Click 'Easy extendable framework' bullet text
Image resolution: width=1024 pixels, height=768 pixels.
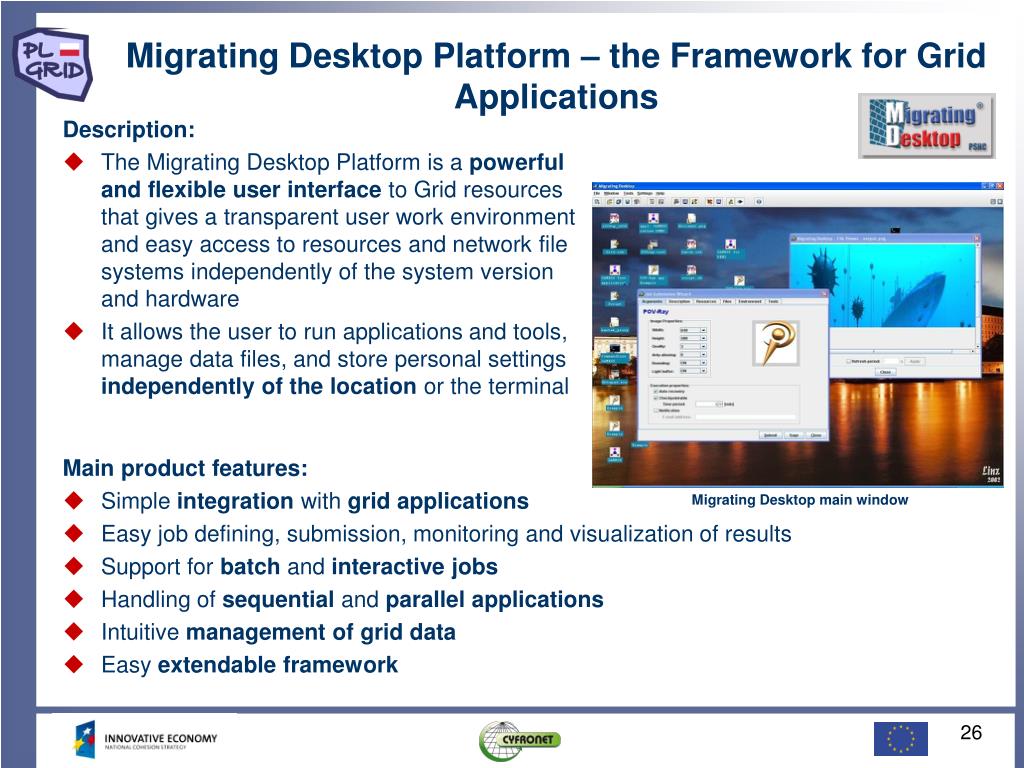click(249, 665)
